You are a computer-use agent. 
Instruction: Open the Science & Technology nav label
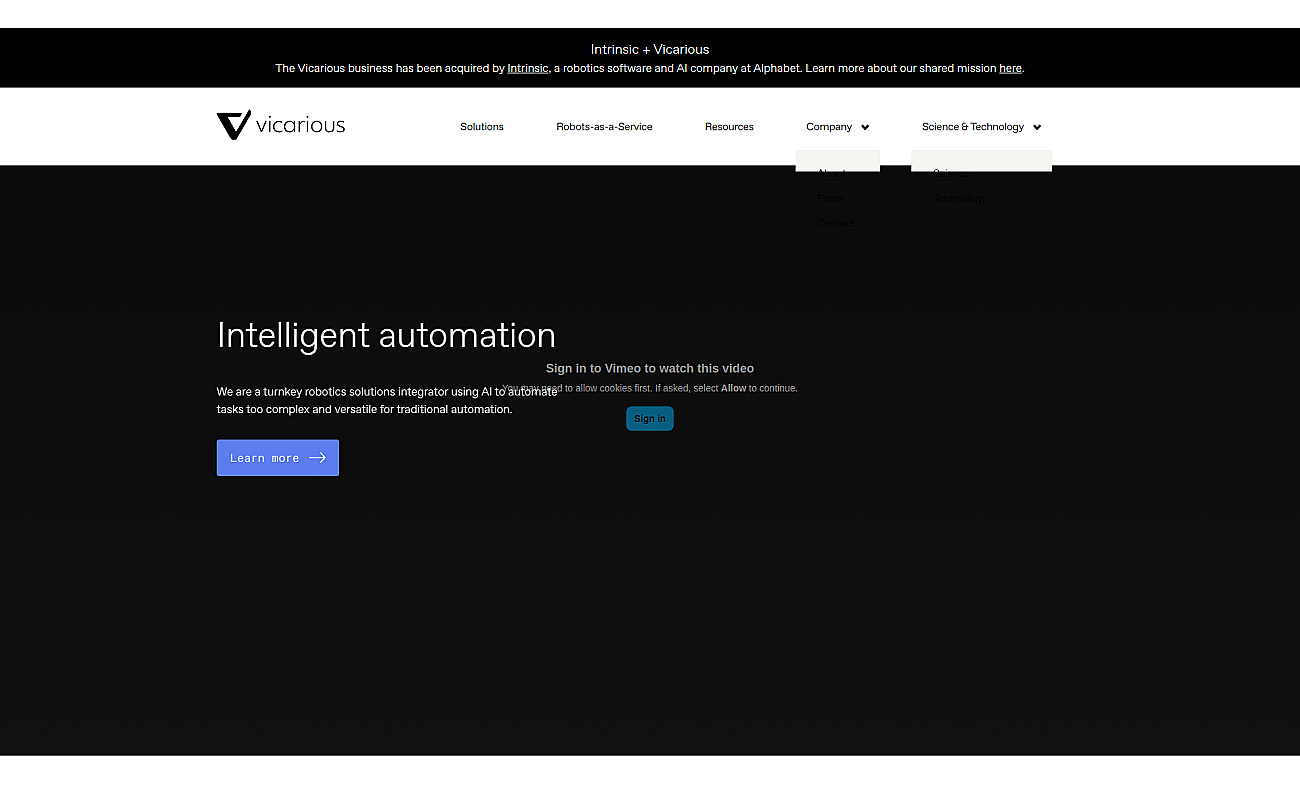click(x=973, y=127)
